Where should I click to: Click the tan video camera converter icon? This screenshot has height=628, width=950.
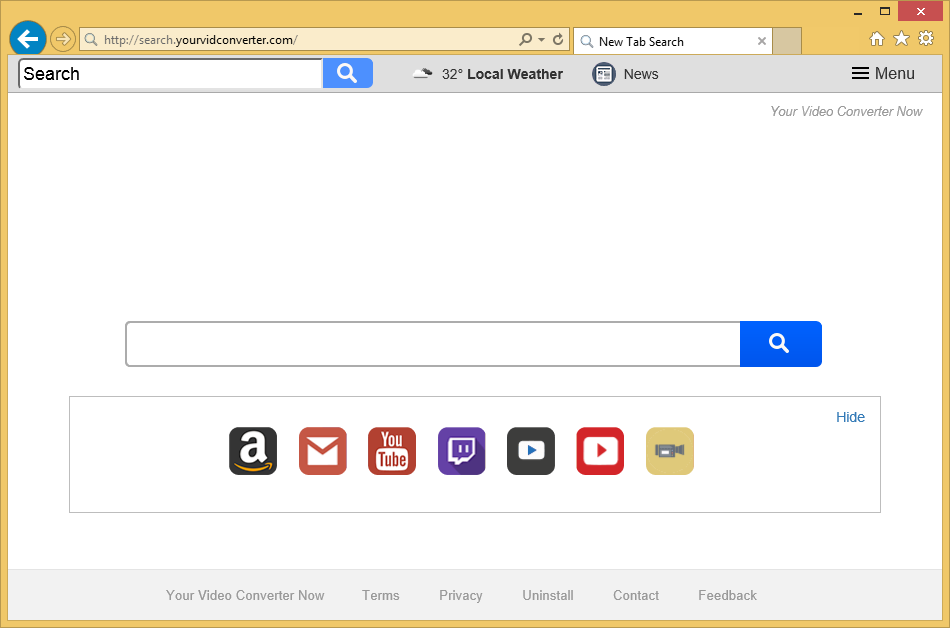670,451
